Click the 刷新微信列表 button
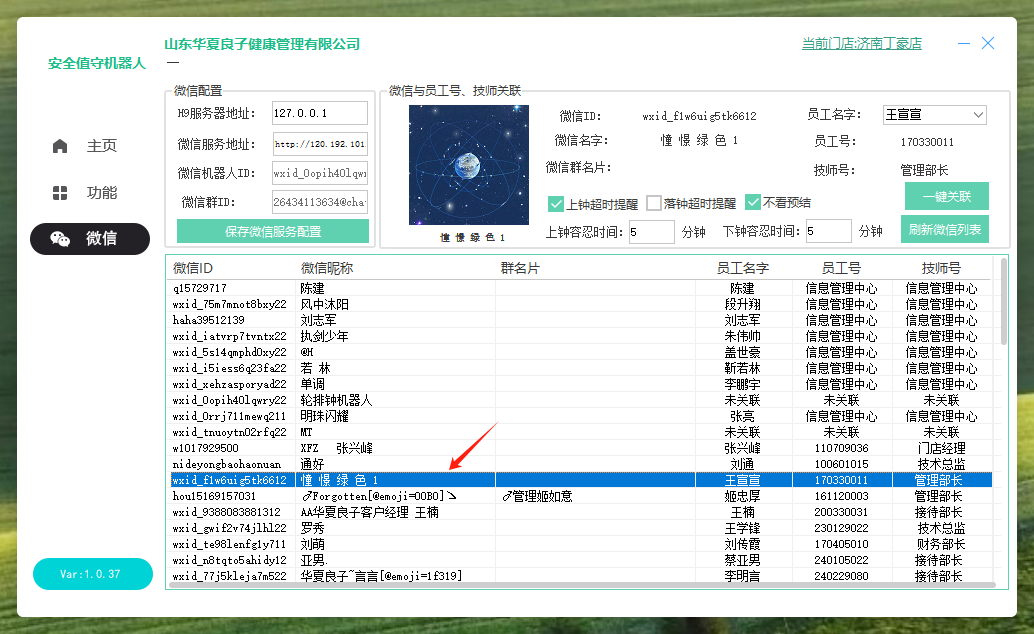The image size is (1034, 634). [x=945, y=230]
